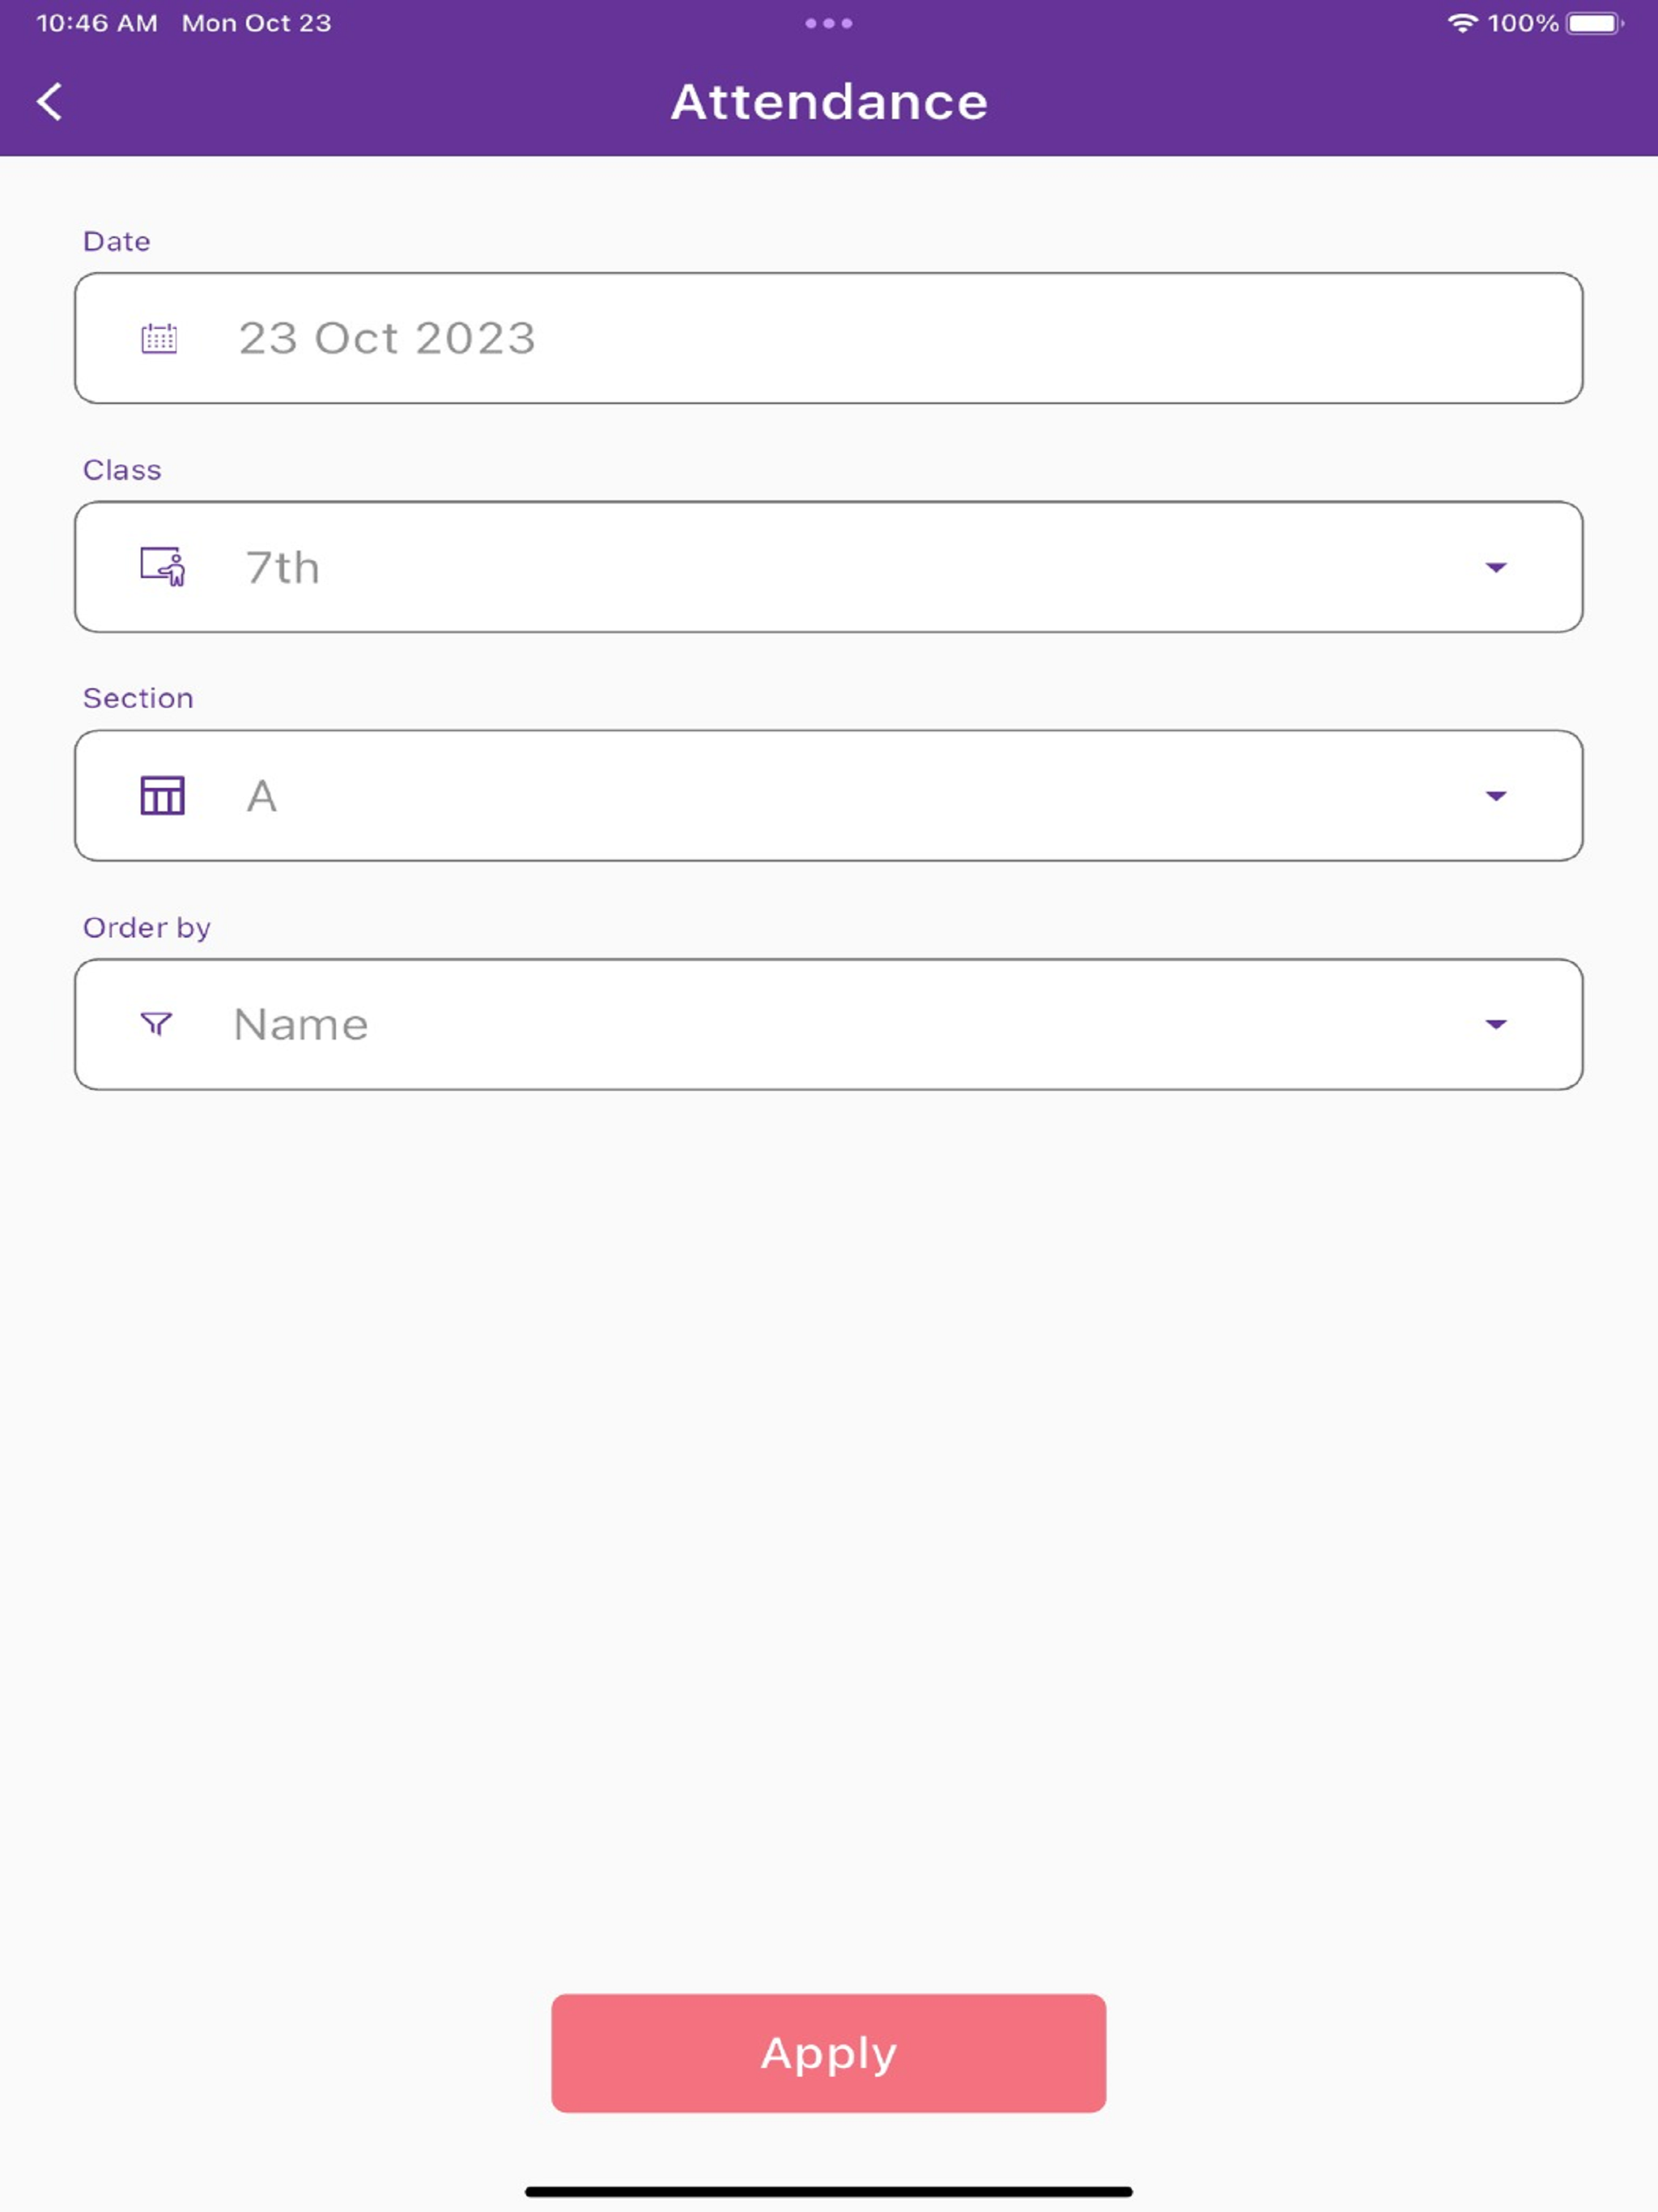Select the 7th class value
This screenshot has width=1658, height=2212.
828,567
